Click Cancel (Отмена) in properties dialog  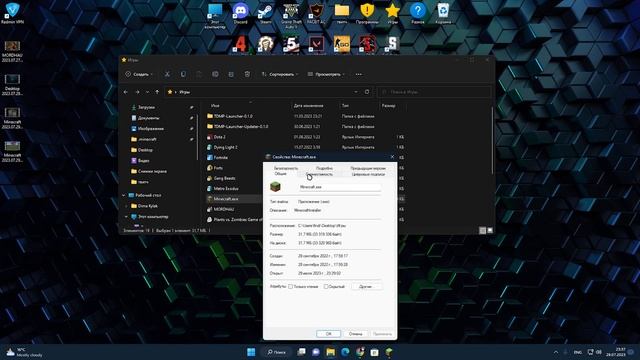[355, 334]
